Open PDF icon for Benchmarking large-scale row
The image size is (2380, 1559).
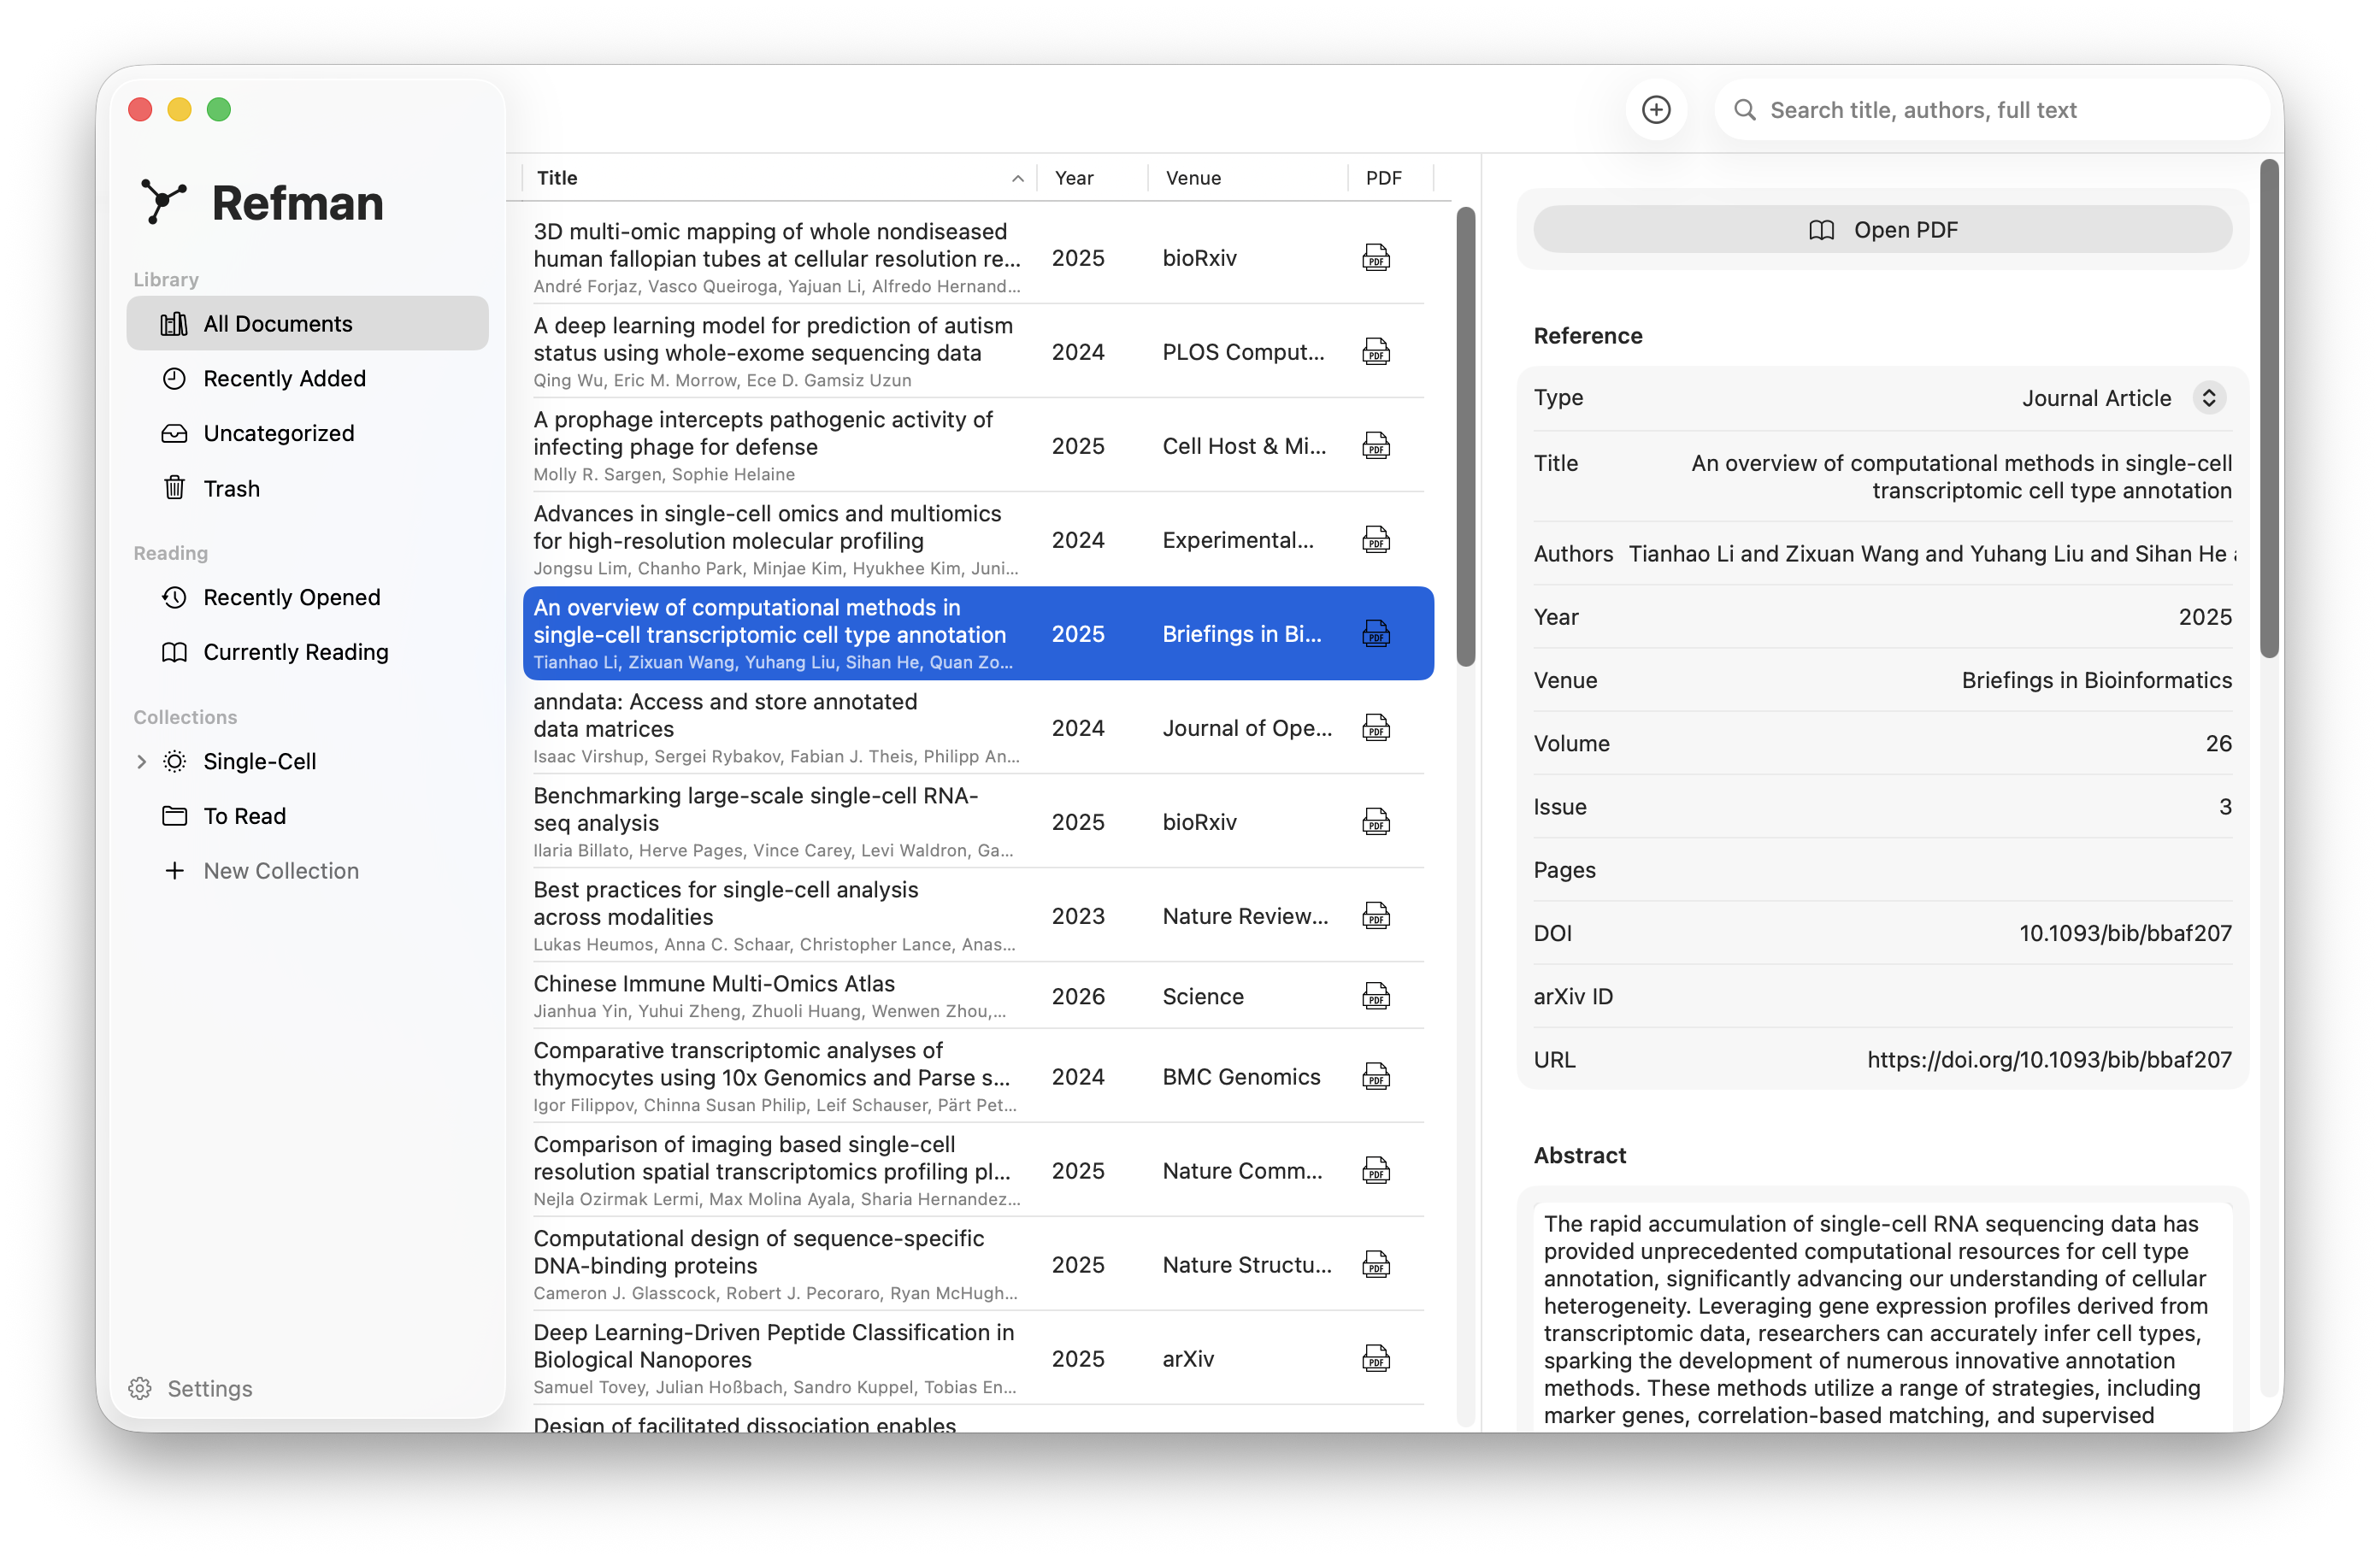1376,822
